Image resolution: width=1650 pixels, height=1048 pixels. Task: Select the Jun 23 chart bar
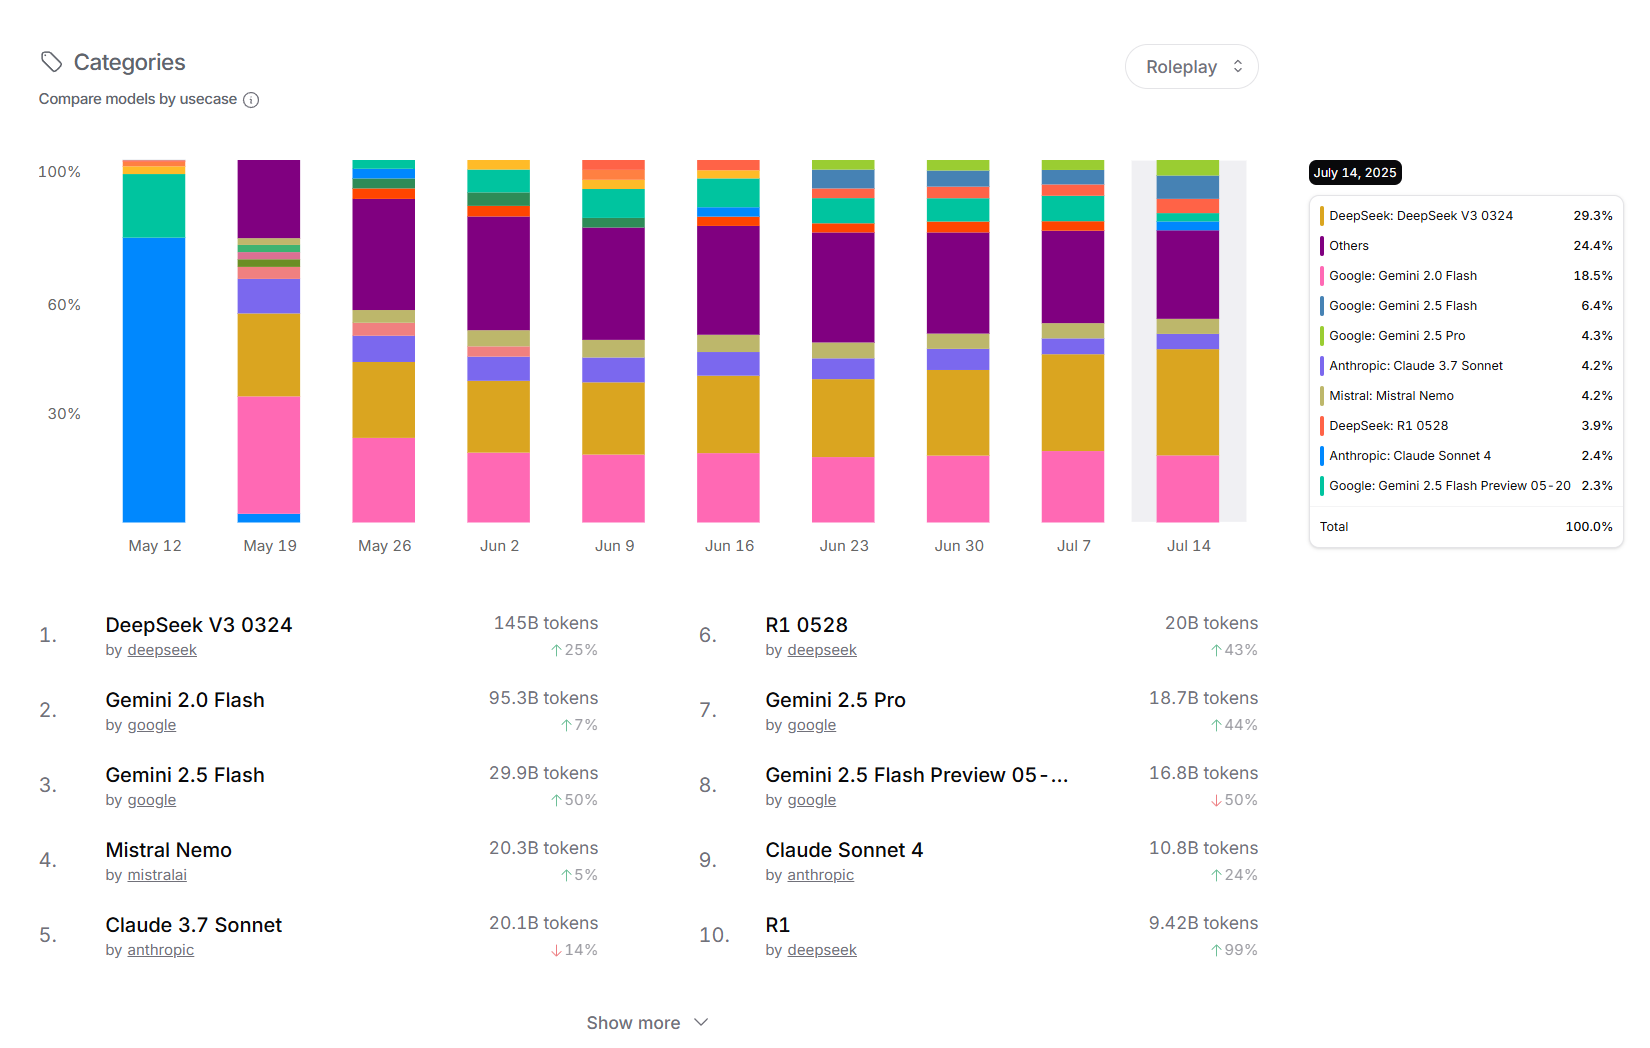pos(843,341)
